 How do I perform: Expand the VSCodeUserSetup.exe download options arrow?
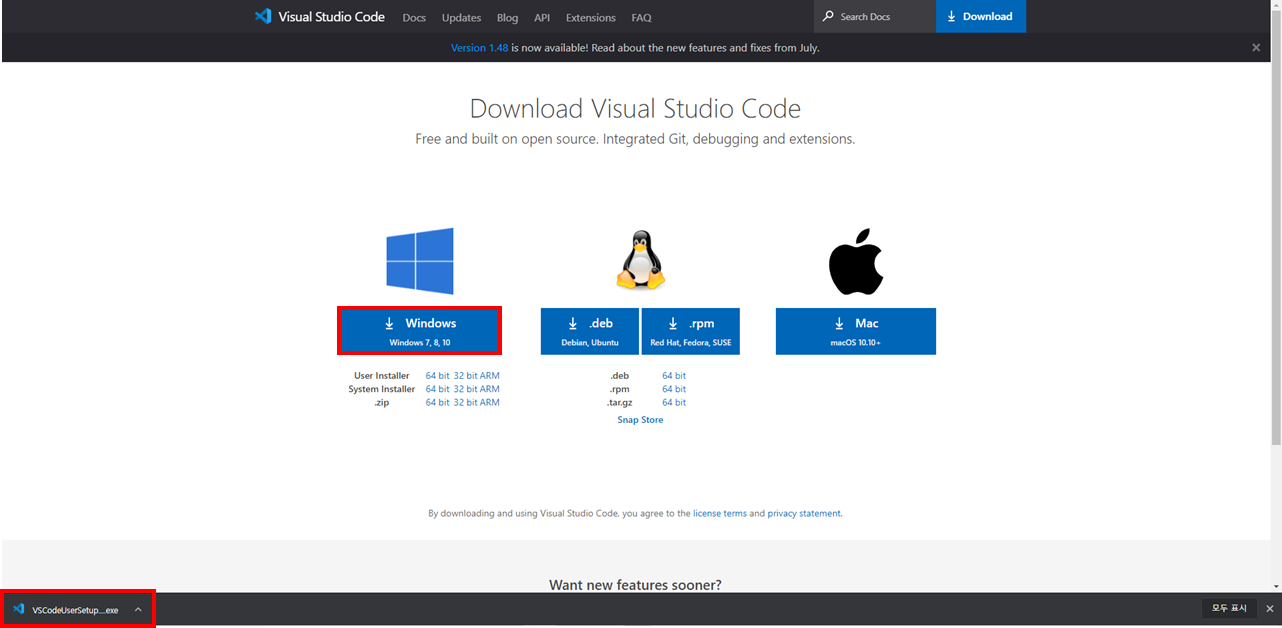(138, 609)
